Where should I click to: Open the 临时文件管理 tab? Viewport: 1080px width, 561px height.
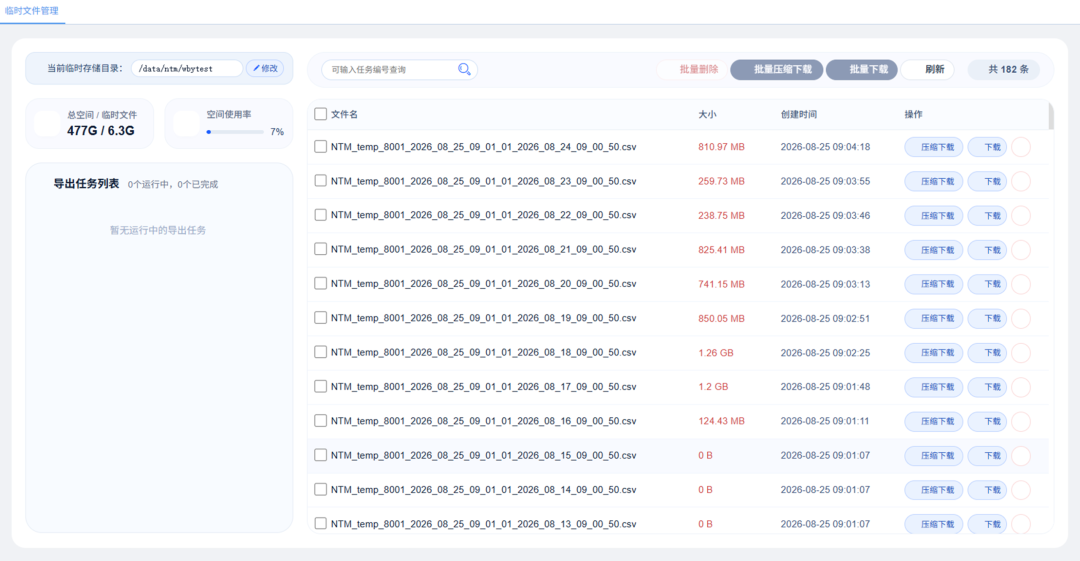32,11
